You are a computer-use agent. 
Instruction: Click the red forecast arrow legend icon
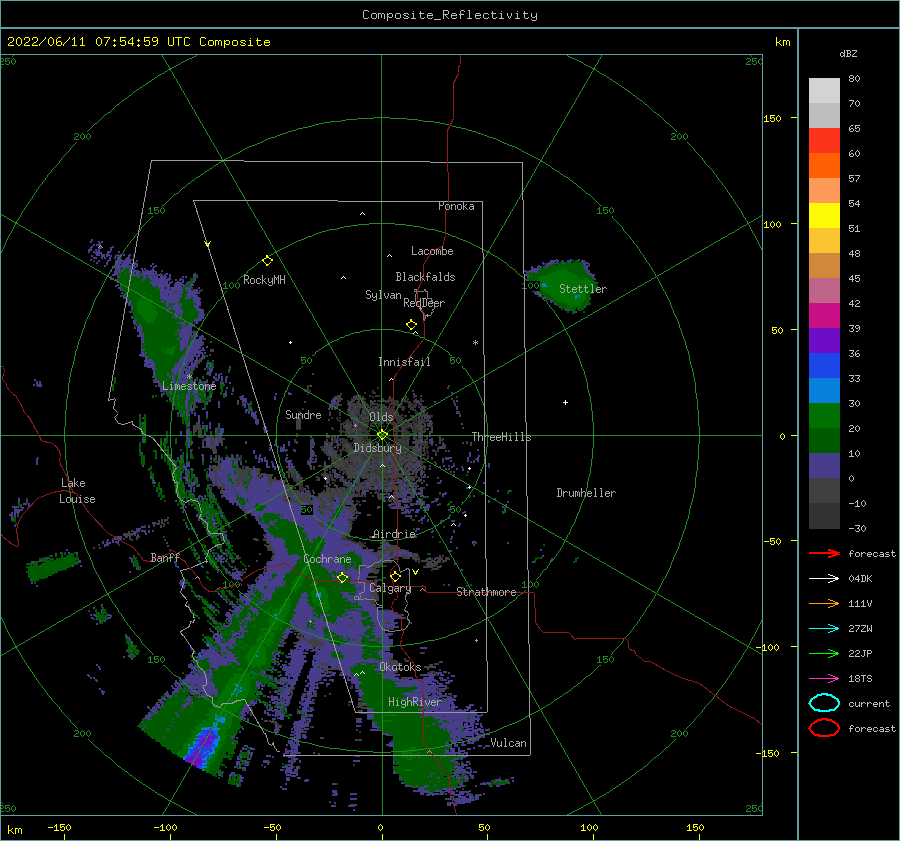click(x=824, y=553)
